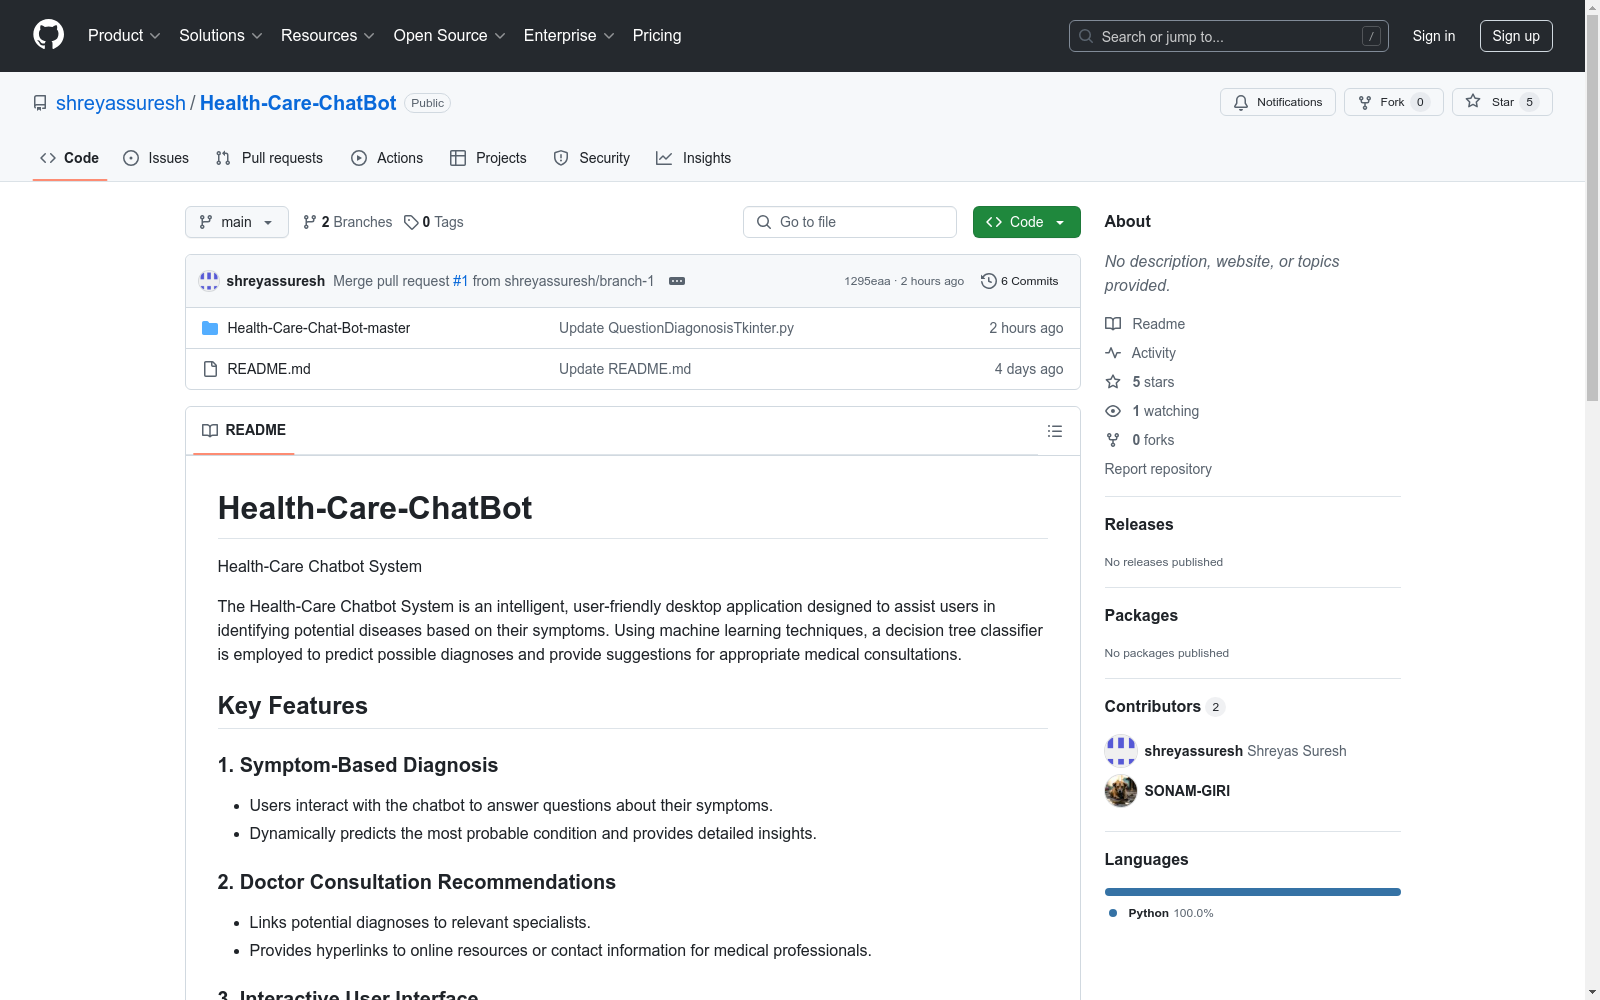
Task: Click the Public visibility badge
Action: (x=427, y=103)
